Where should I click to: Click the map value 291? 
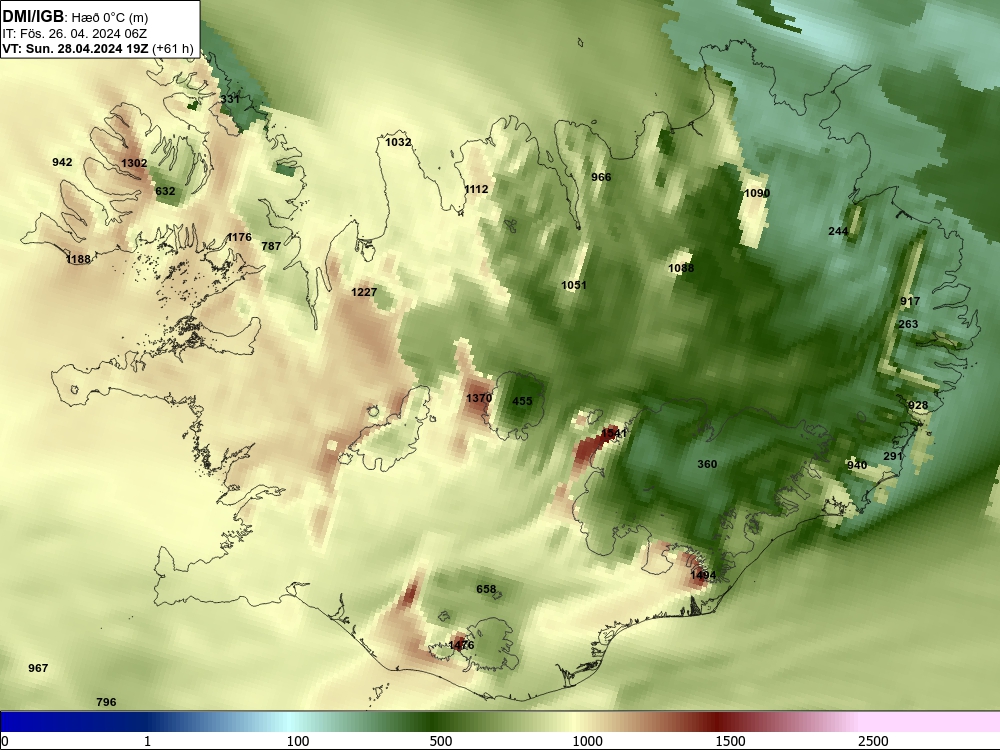(893, 456)
